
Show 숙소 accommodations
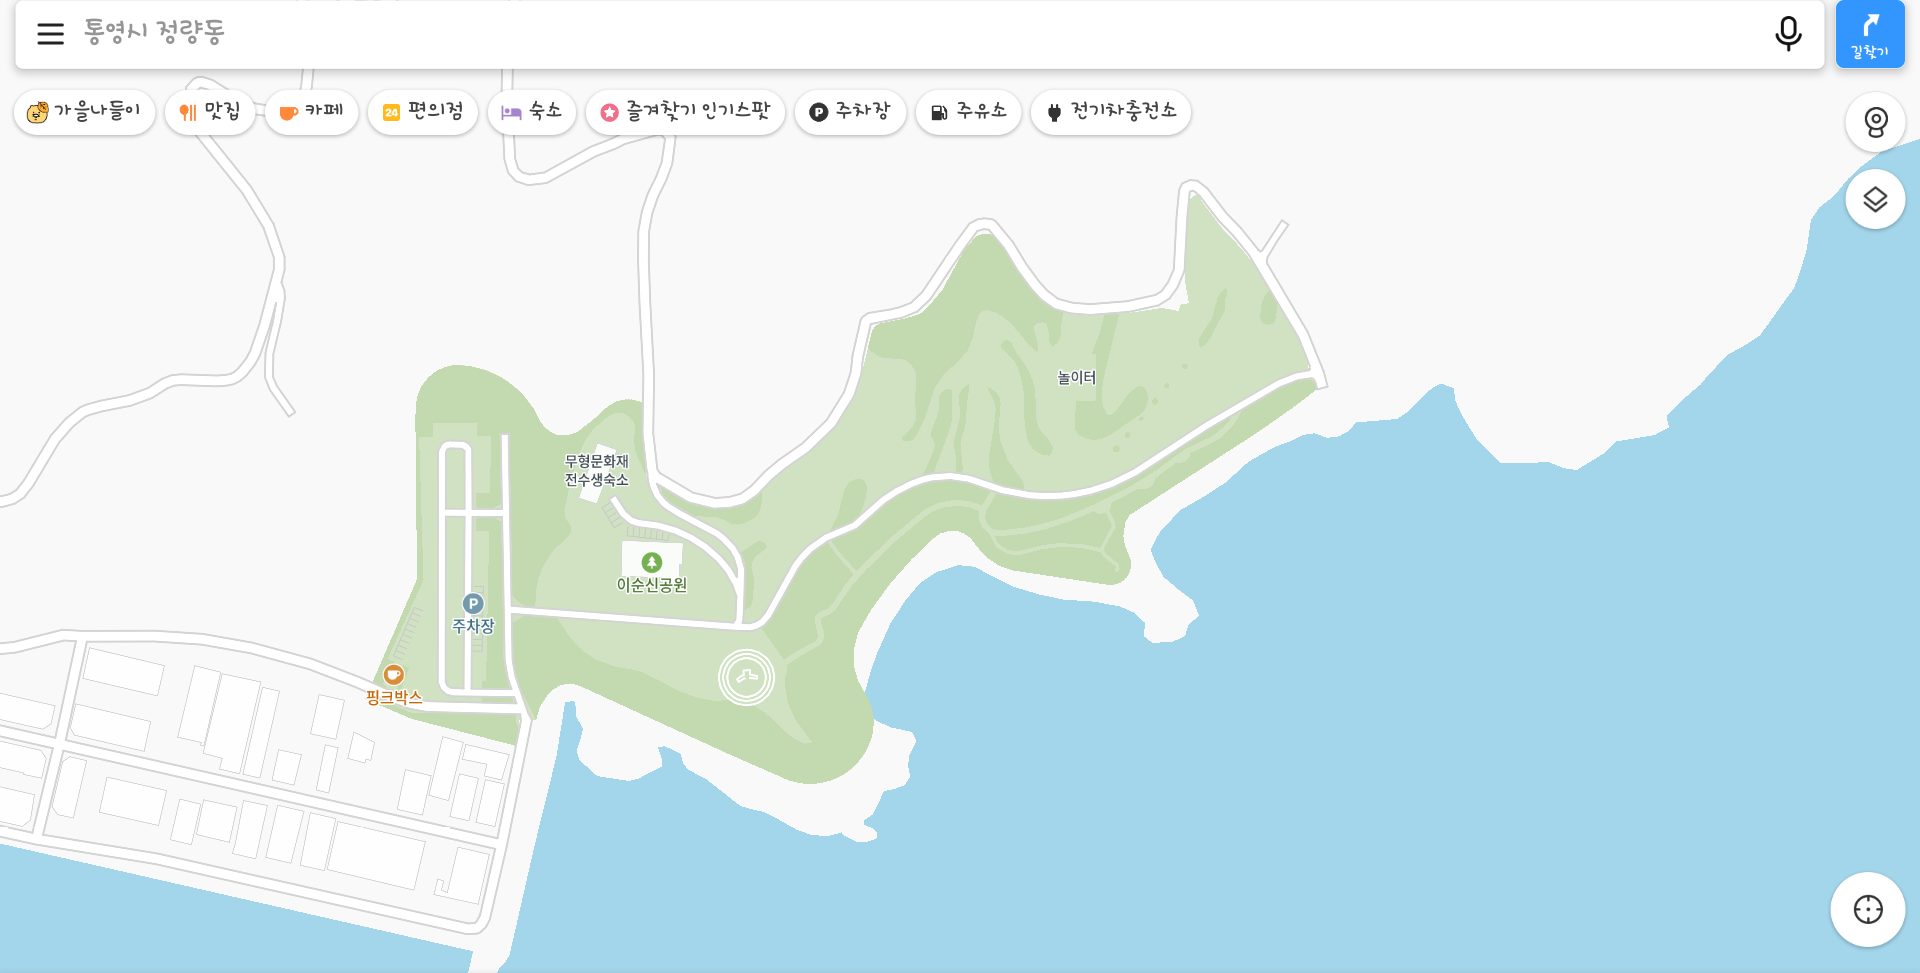point(531,112)
